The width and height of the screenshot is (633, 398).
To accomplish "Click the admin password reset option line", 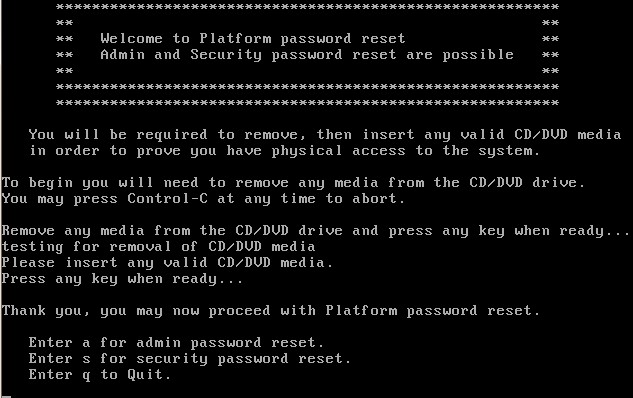I will pyautogui.click(x=176, y=343).
